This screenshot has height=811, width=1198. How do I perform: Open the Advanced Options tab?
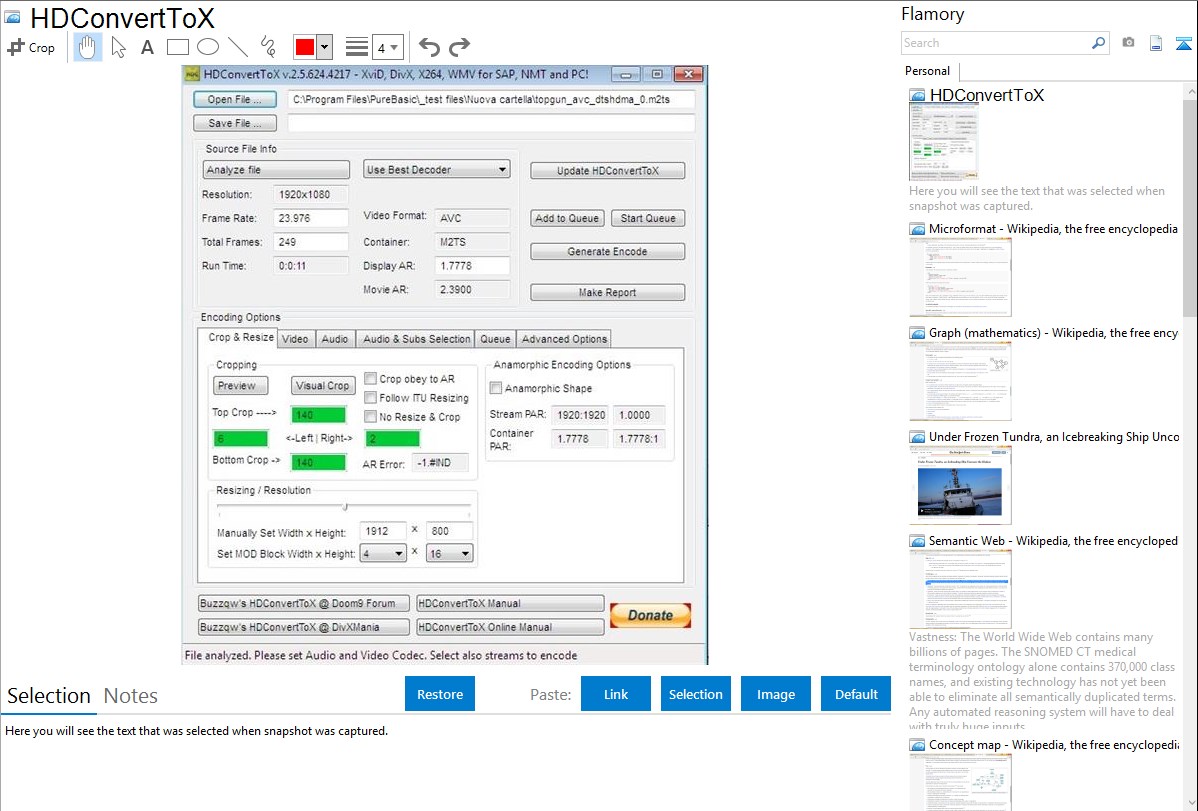(x=565, y=339)
